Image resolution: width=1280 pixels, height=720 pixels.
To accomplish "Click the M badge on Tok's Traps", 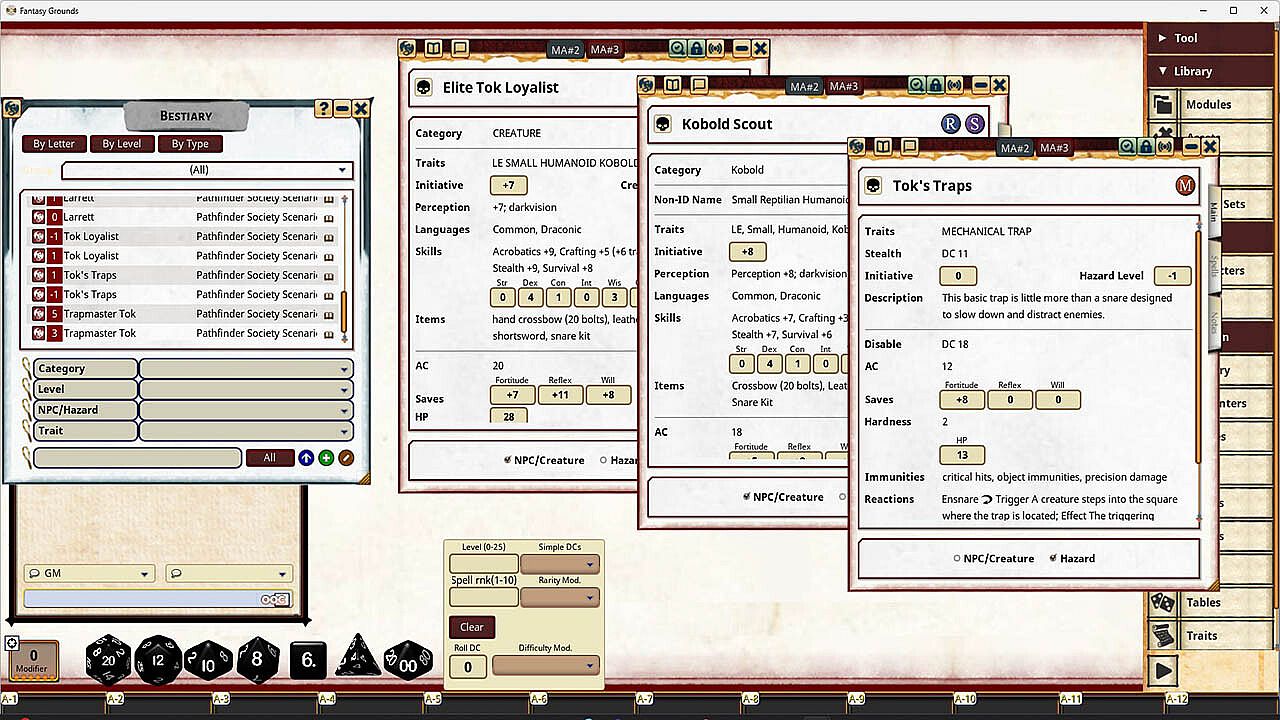I will [x=1185, y=186].
